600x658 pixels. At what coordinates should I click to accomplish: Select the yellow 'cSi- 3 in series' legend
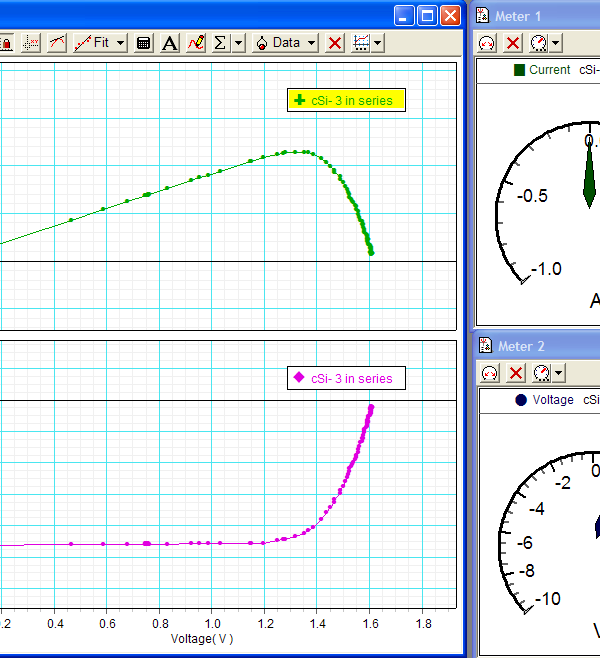[346, 100]
